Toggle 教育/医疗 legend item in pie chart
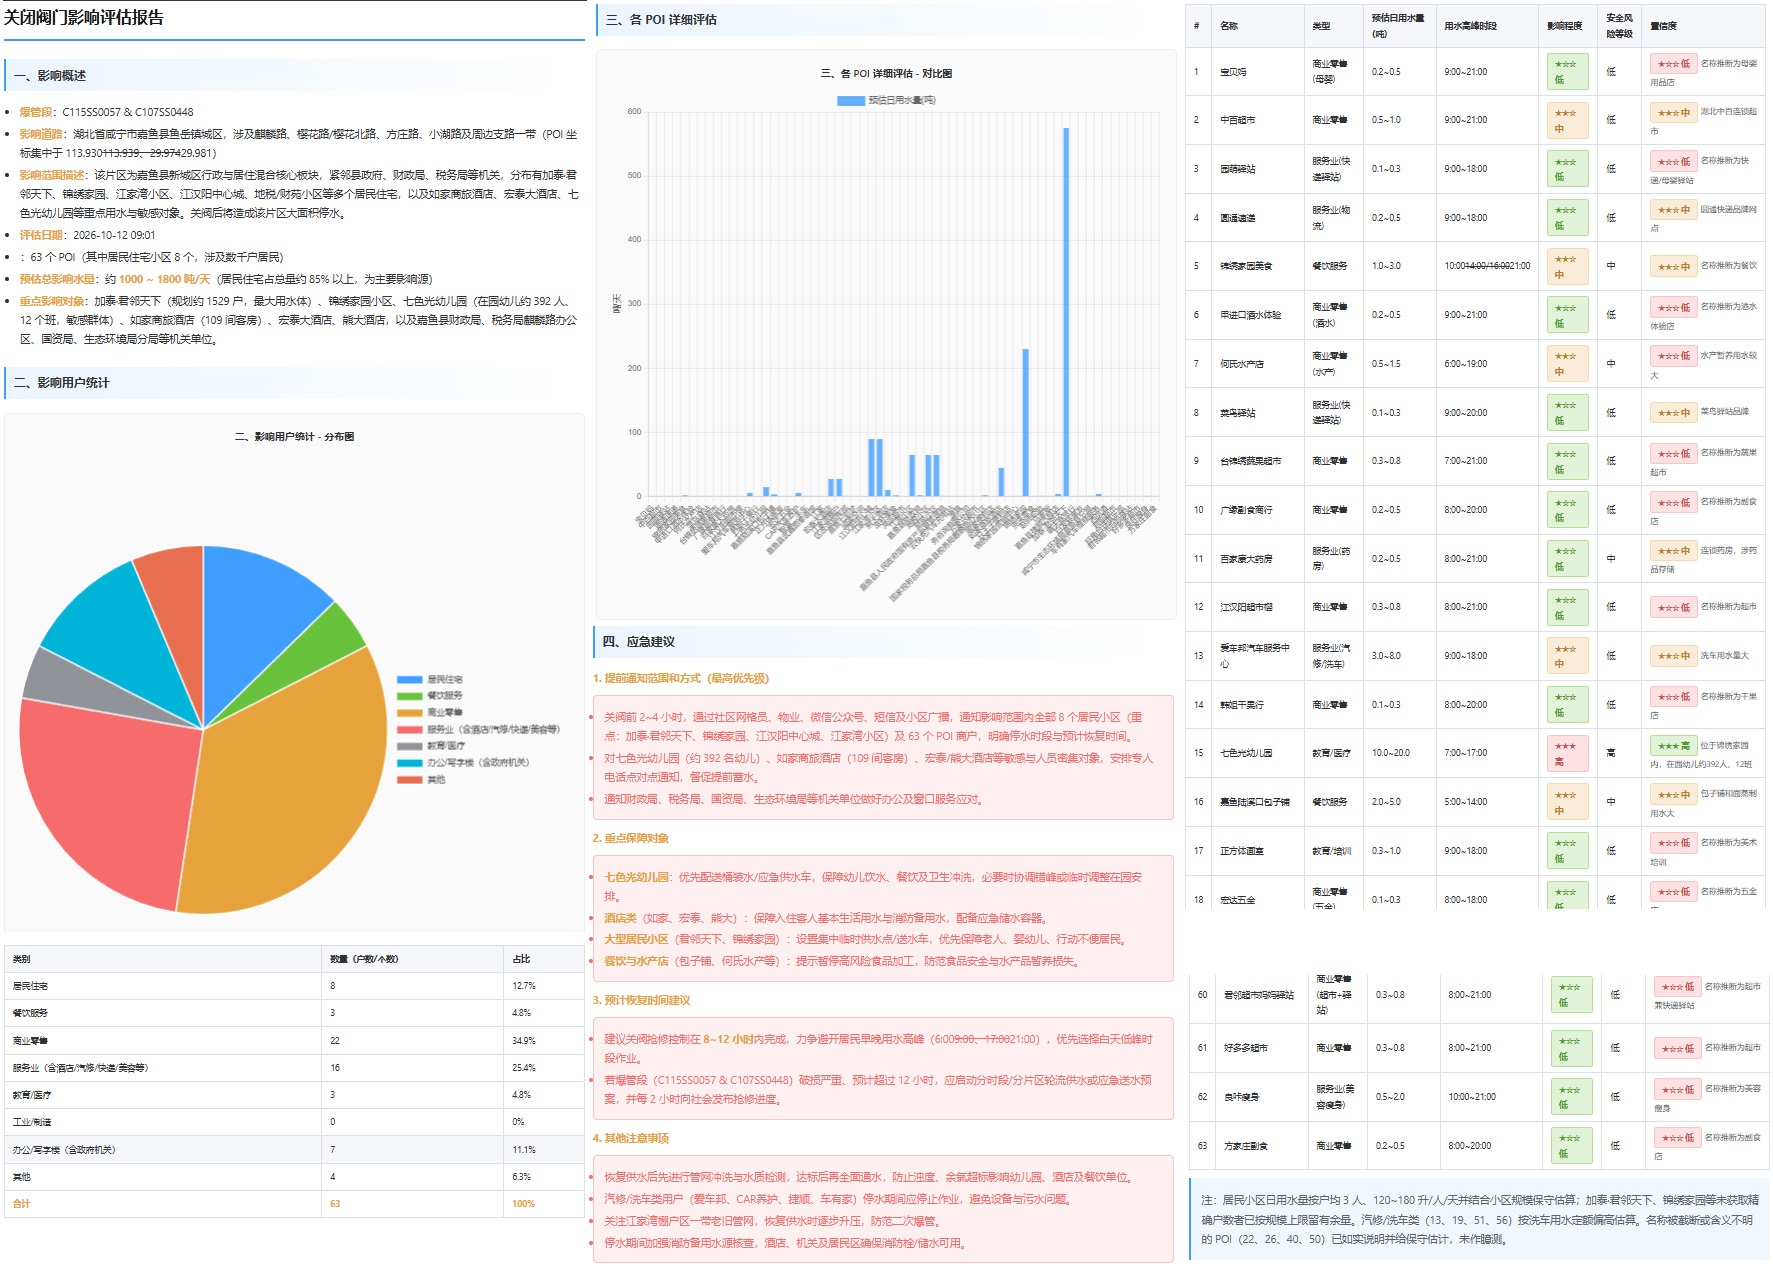 click(431, 746)
